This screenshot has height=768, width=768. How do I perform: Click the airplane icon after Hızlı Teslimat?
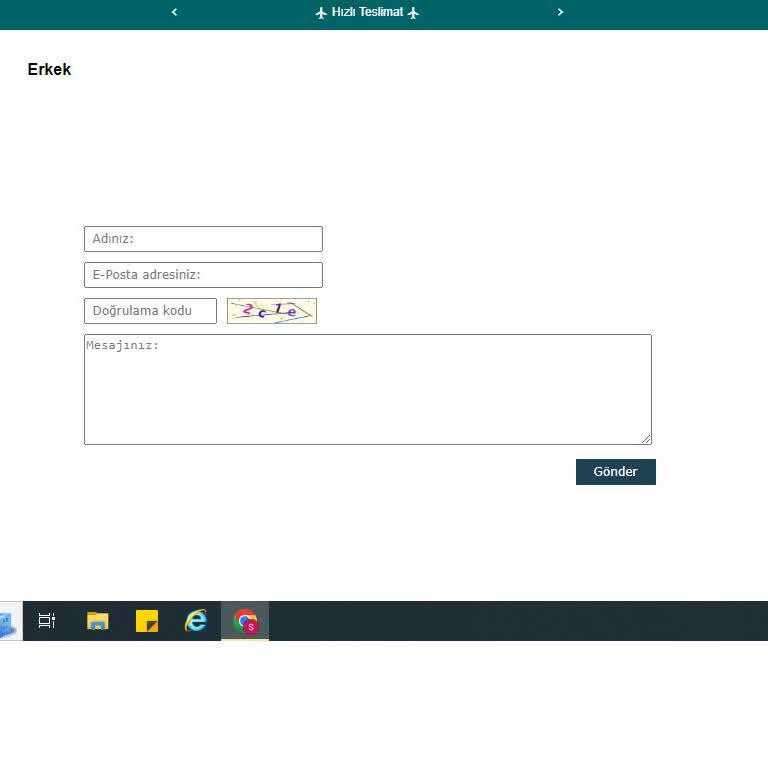point(413,13)
